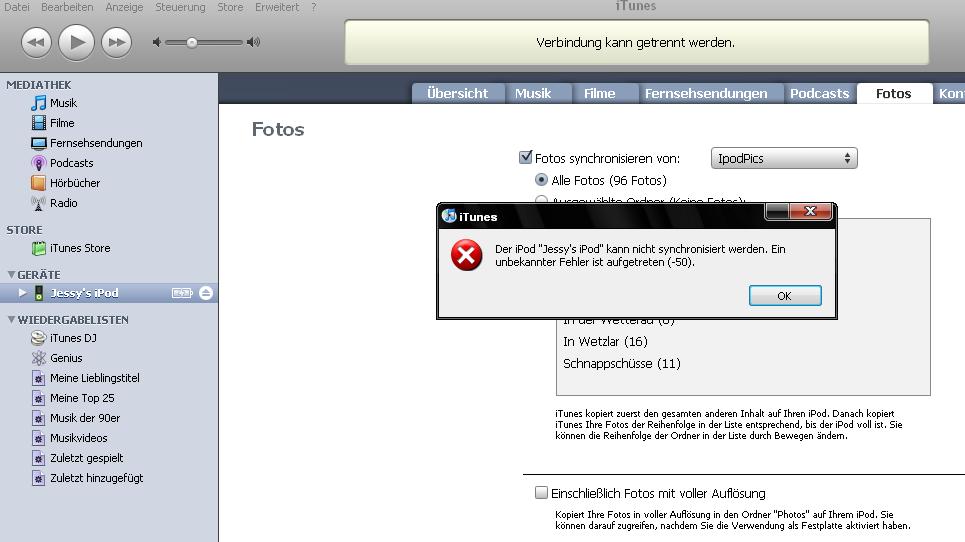Select Fernsehsendungen icon in sidebar
Image resolution: width=965 pixels, height=542 pixels.
coord(39,143)
